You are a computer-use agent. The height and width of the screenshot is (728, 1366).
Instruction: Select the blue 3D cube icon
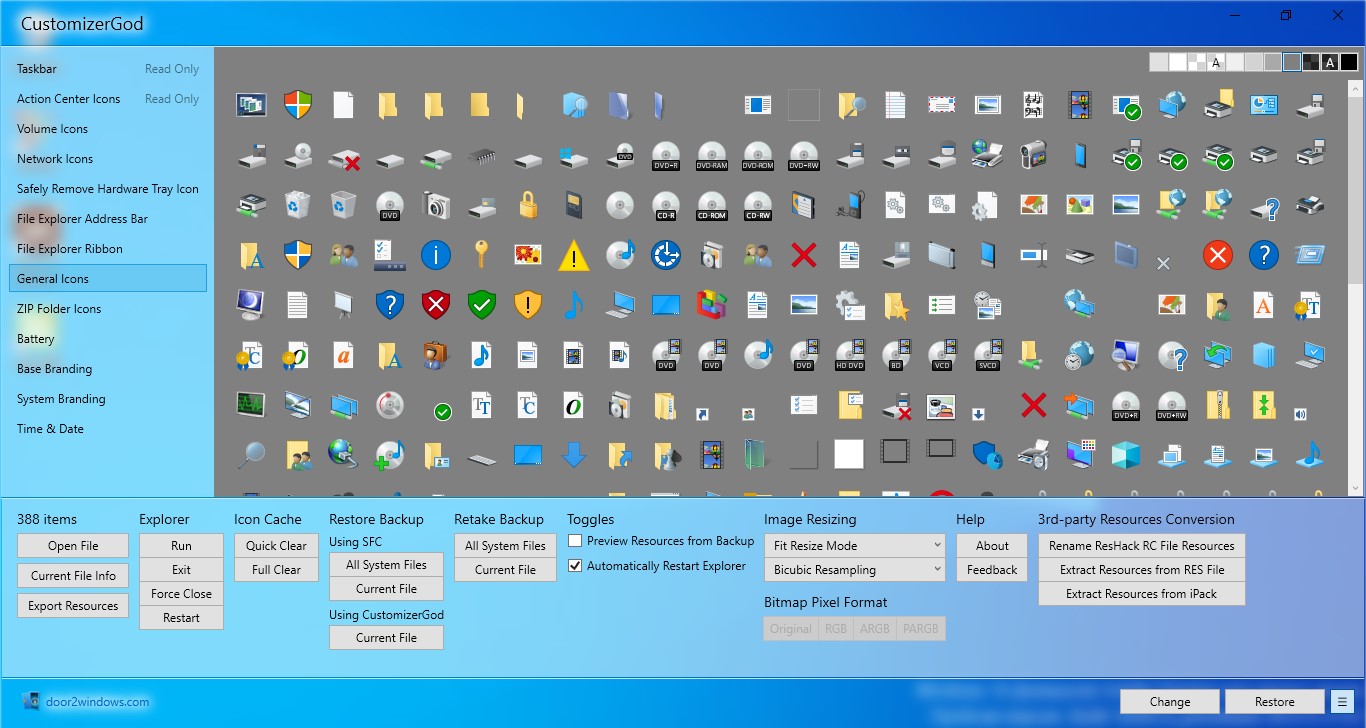[x=1125, y=455]
